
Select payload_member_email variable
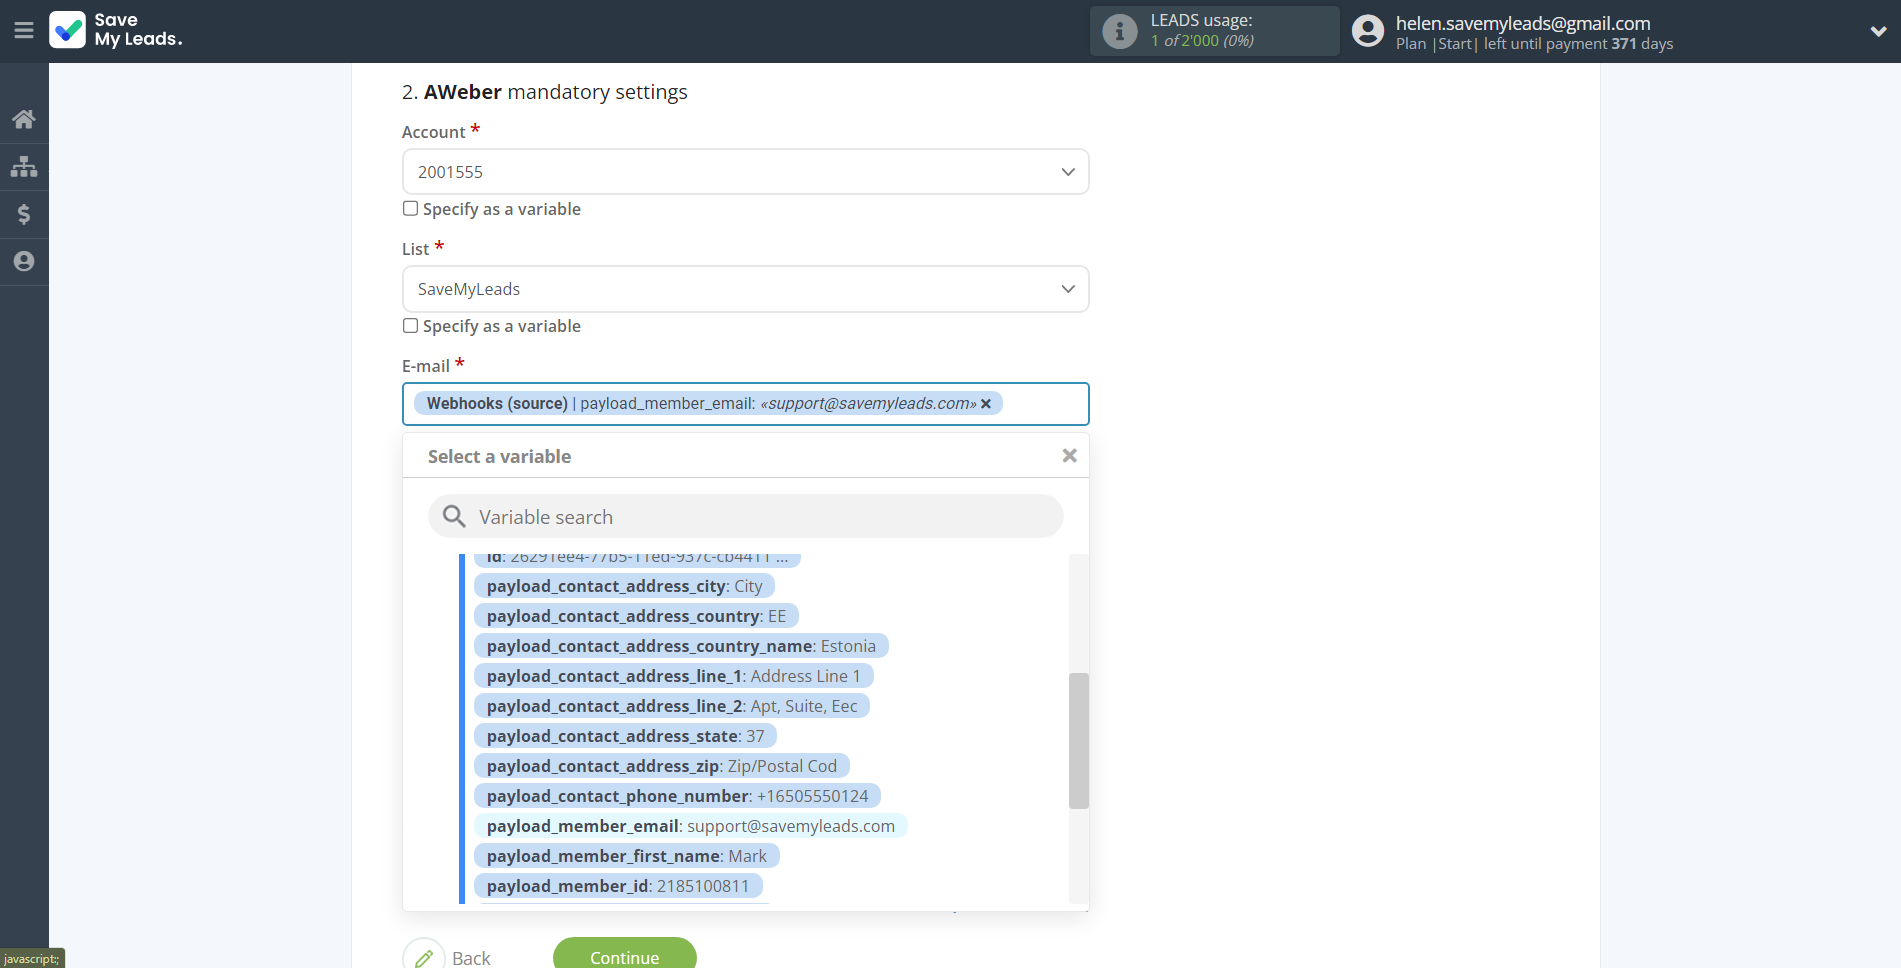click(690, 826)
